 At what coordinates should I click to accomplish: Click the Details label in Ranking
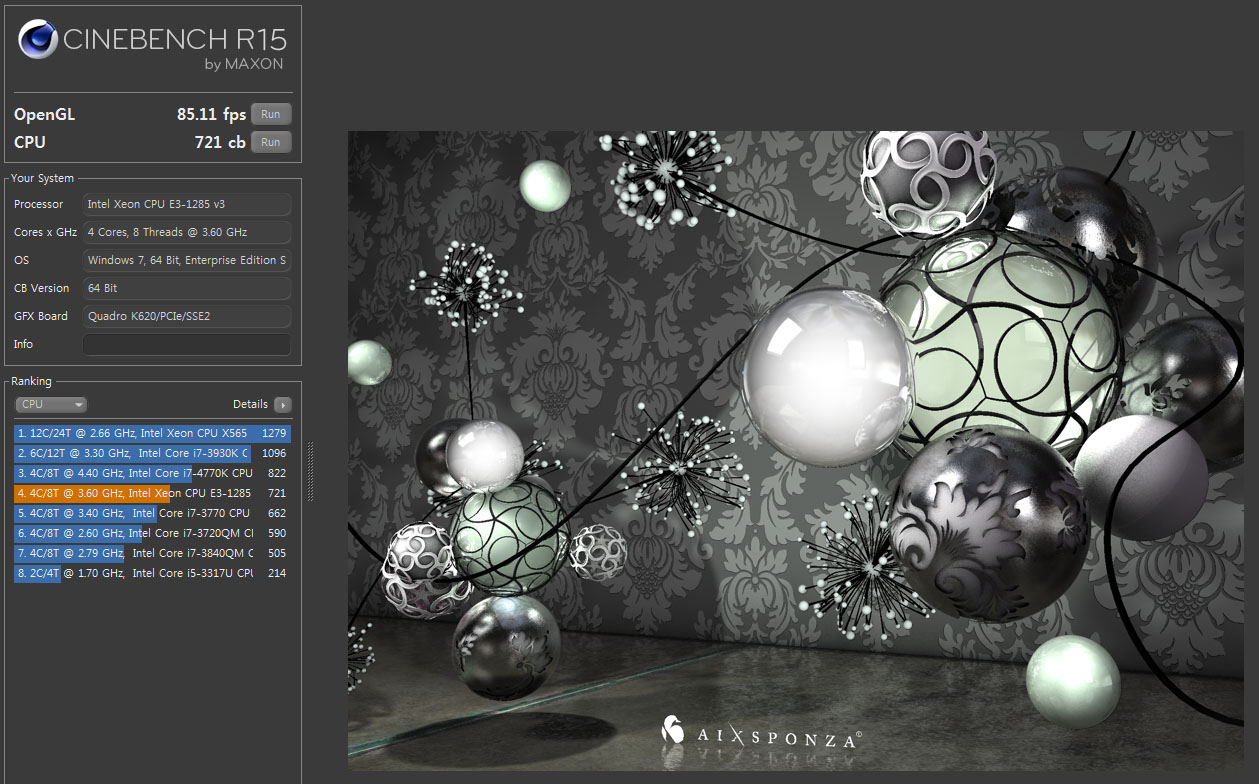[x=250, y=404]
